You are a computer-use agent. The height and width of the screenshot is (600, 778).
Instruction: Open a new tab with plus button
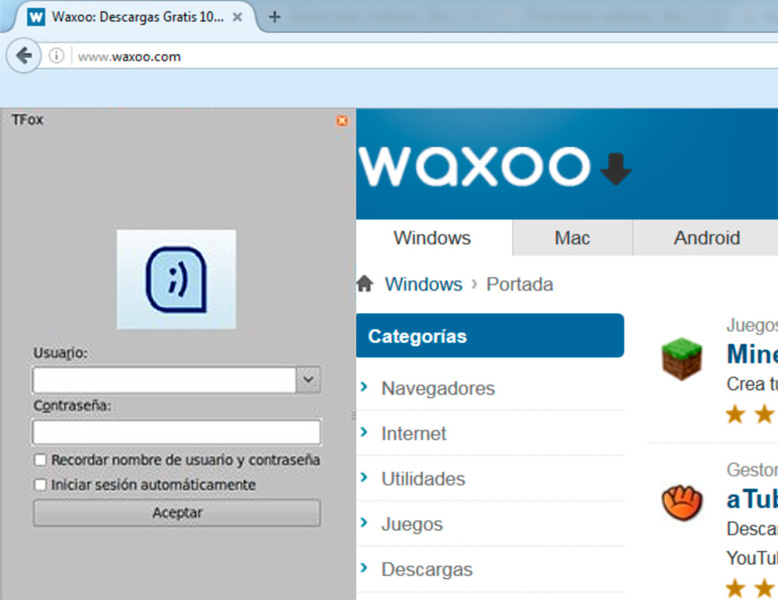pos(274,17)
